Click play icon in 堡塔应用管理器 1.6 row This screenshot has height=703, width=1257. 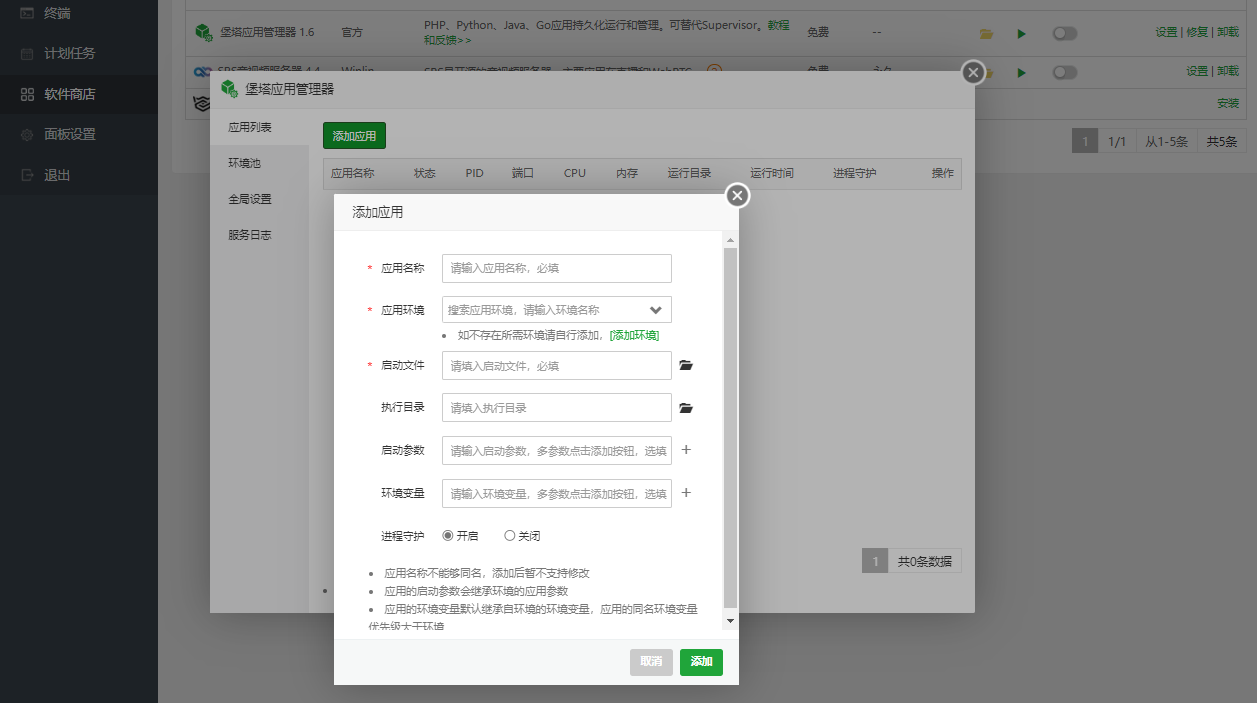click(1021, 34)
